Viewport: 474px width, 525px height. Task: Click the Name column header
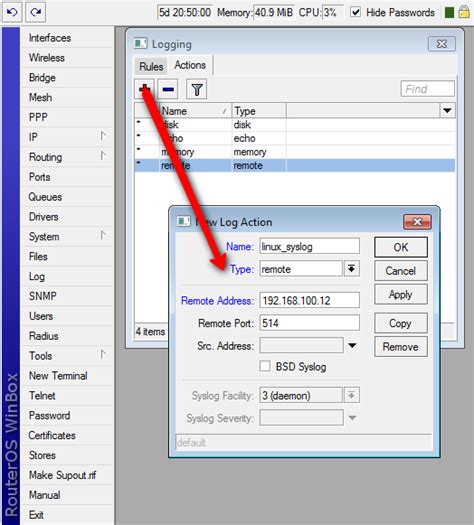195,110
